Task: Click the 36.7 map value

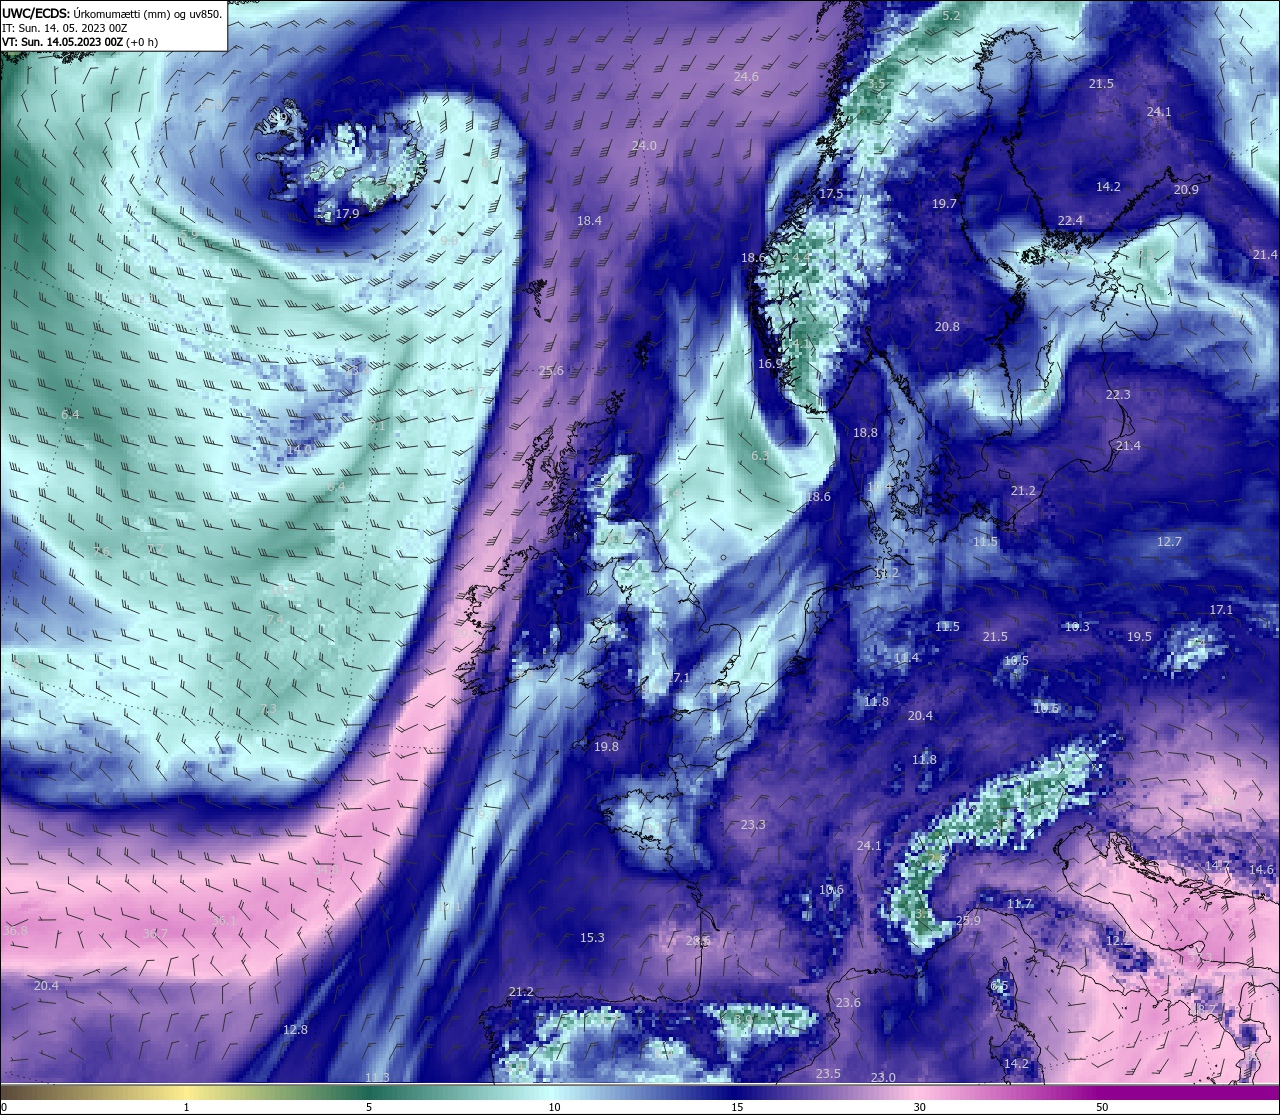Action: tap(155, 934)
